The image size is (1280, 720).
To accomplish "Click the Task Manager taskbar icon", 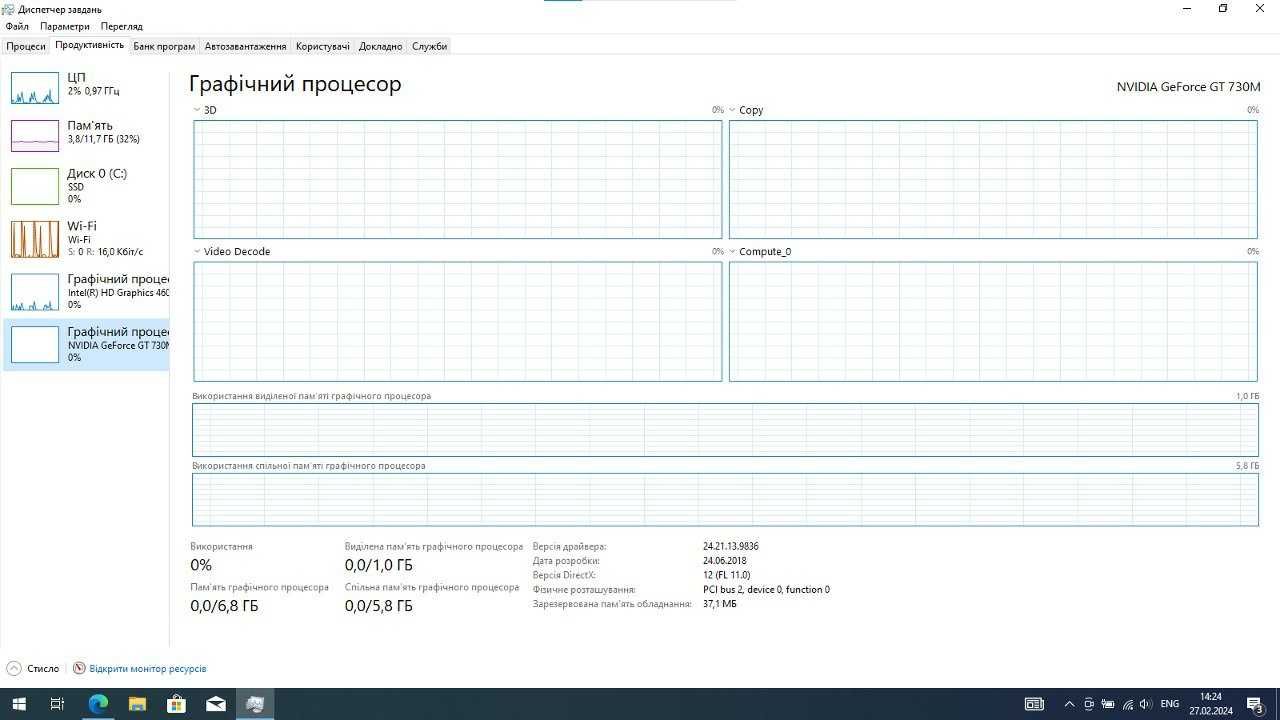I will [x=254, y=704].
